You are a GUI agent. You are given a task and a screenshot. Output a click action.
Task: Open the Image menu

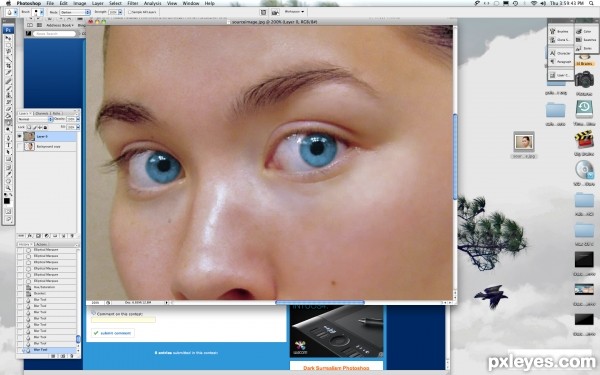80,3
